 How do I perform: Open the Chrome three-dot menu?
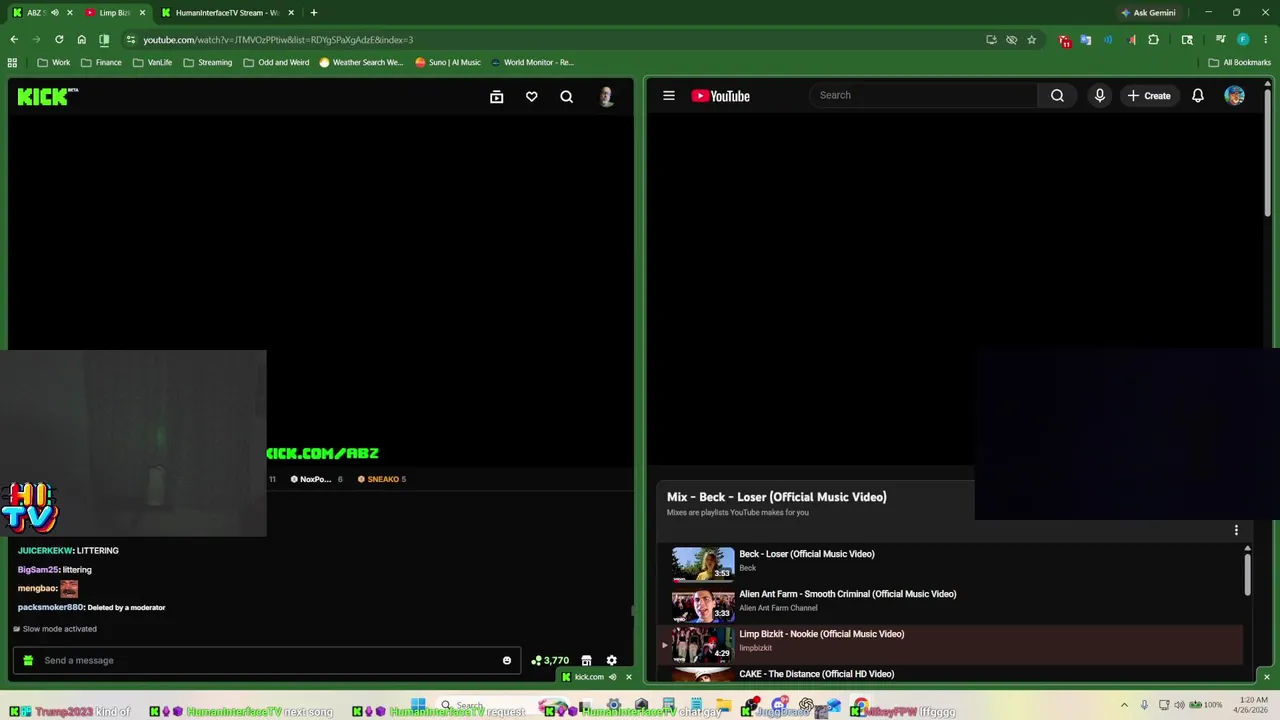click(x=1265, y=40)
